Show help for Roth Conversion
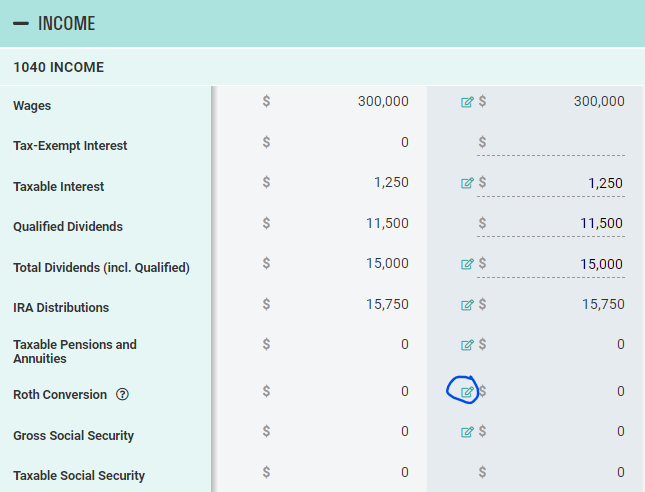This screenshot has height=492, width=645. point(123,395)
